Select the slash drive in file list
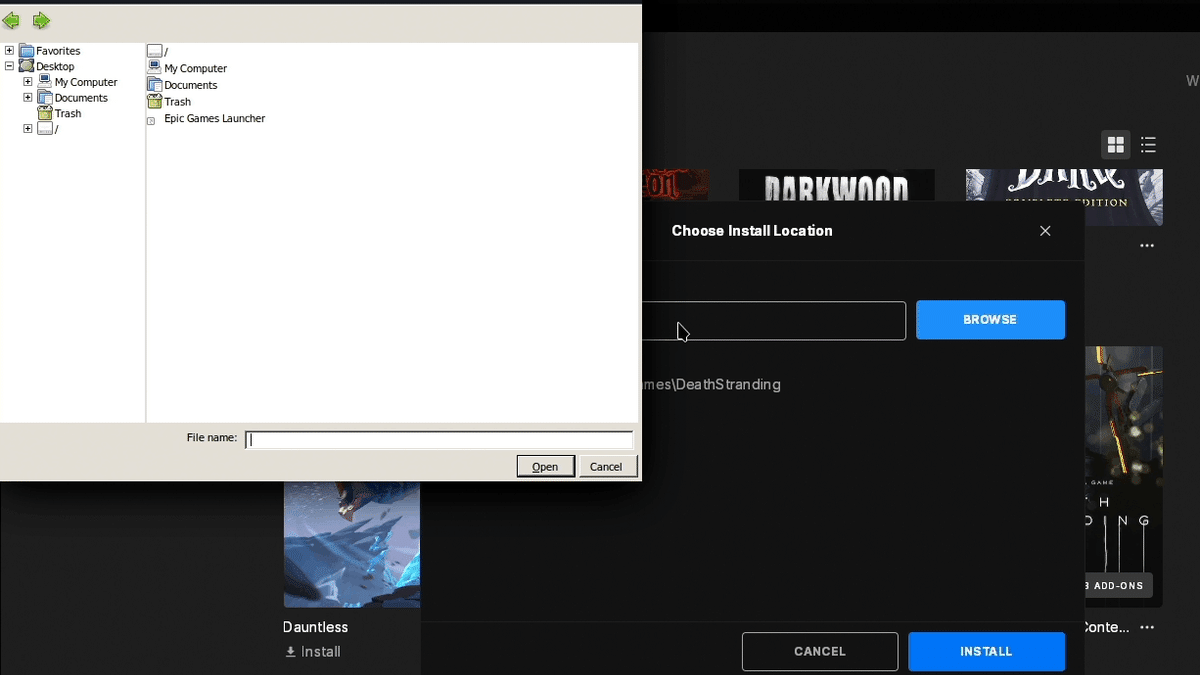Viewport: 1200px width, 675px height. point(166,51)
